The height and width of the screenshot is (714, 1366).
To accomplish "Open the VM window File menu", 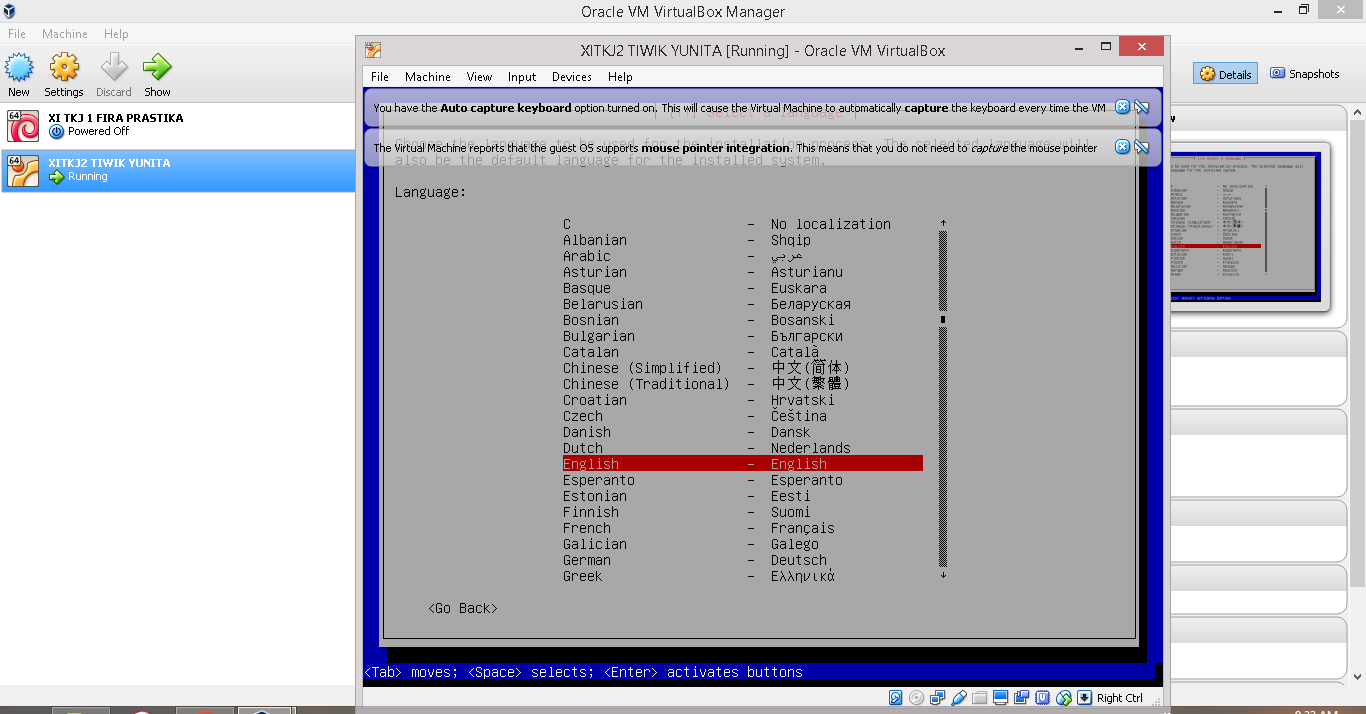I will coord(380,77).
